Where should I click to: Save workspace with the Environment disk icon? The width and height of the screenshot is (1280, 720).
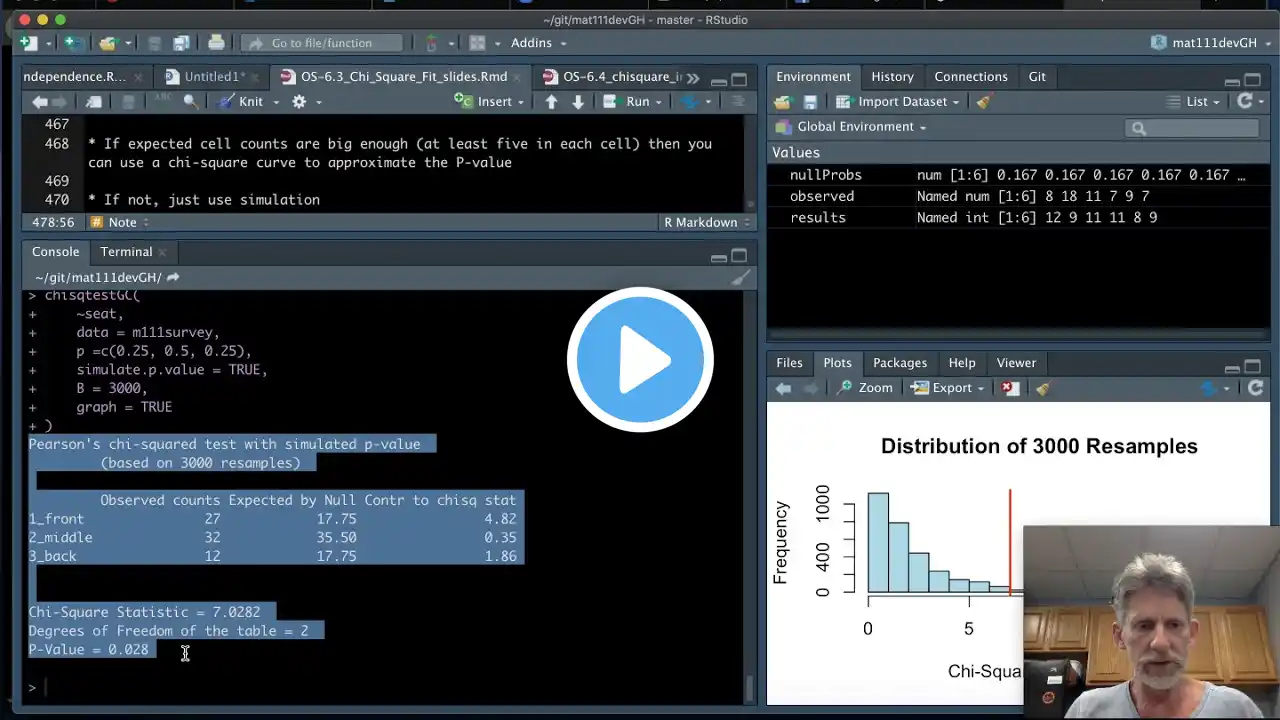click(x=810, y=102)
